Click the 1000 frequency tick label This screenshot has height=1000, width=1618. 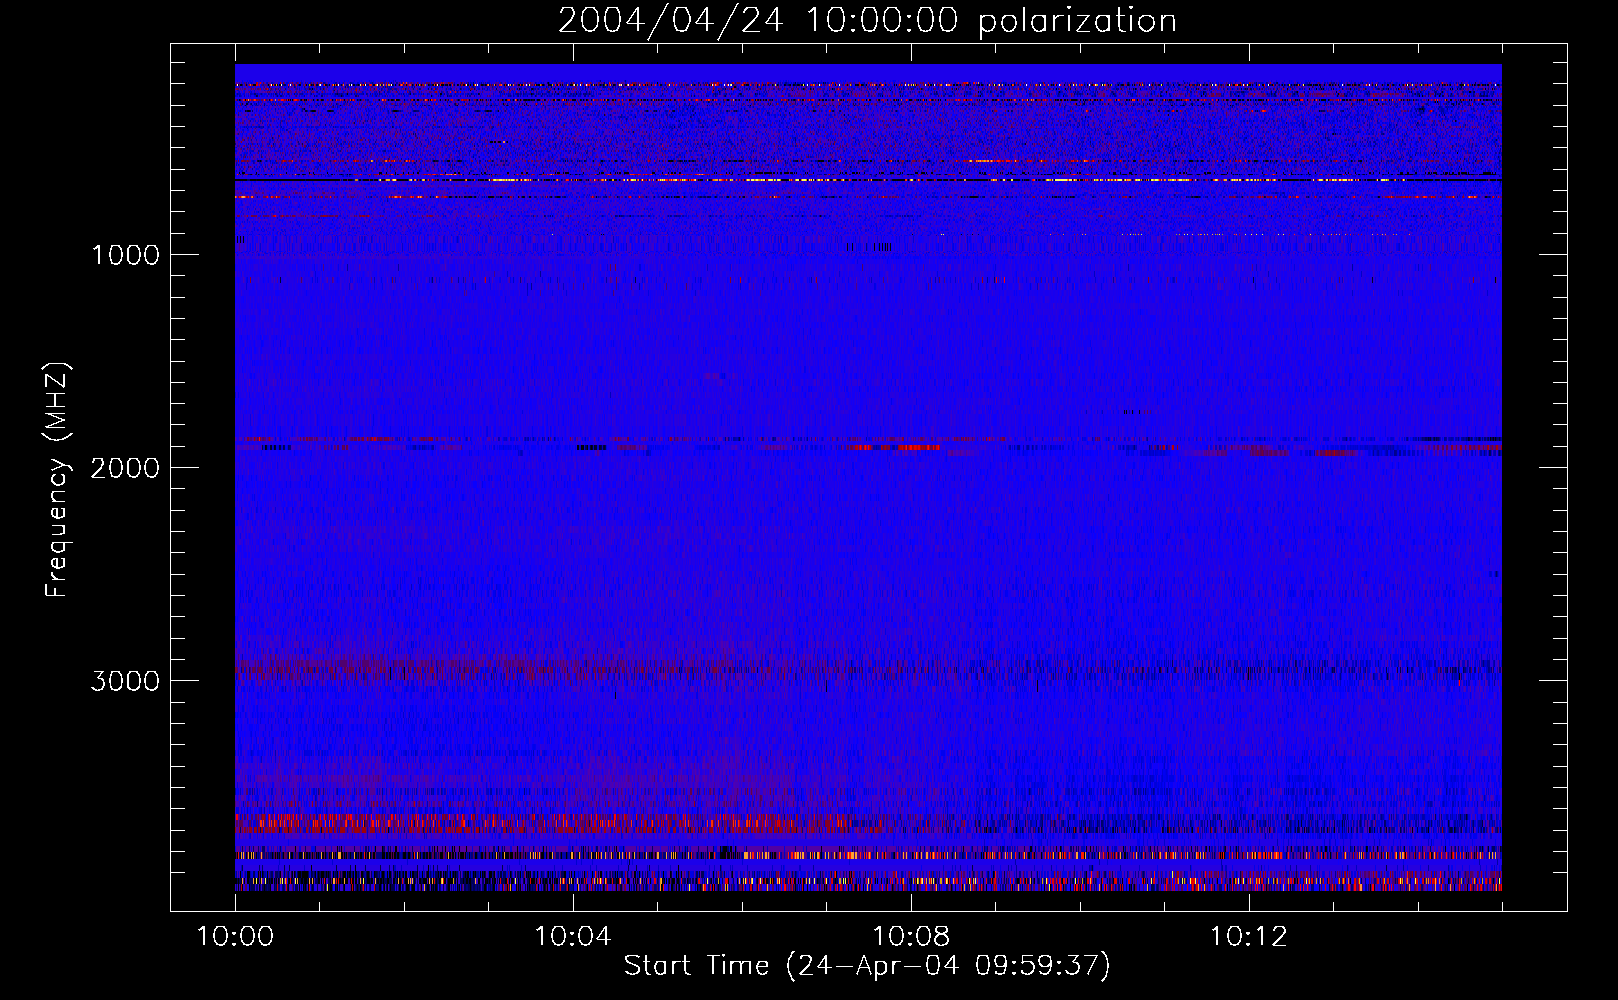(125, 255)
